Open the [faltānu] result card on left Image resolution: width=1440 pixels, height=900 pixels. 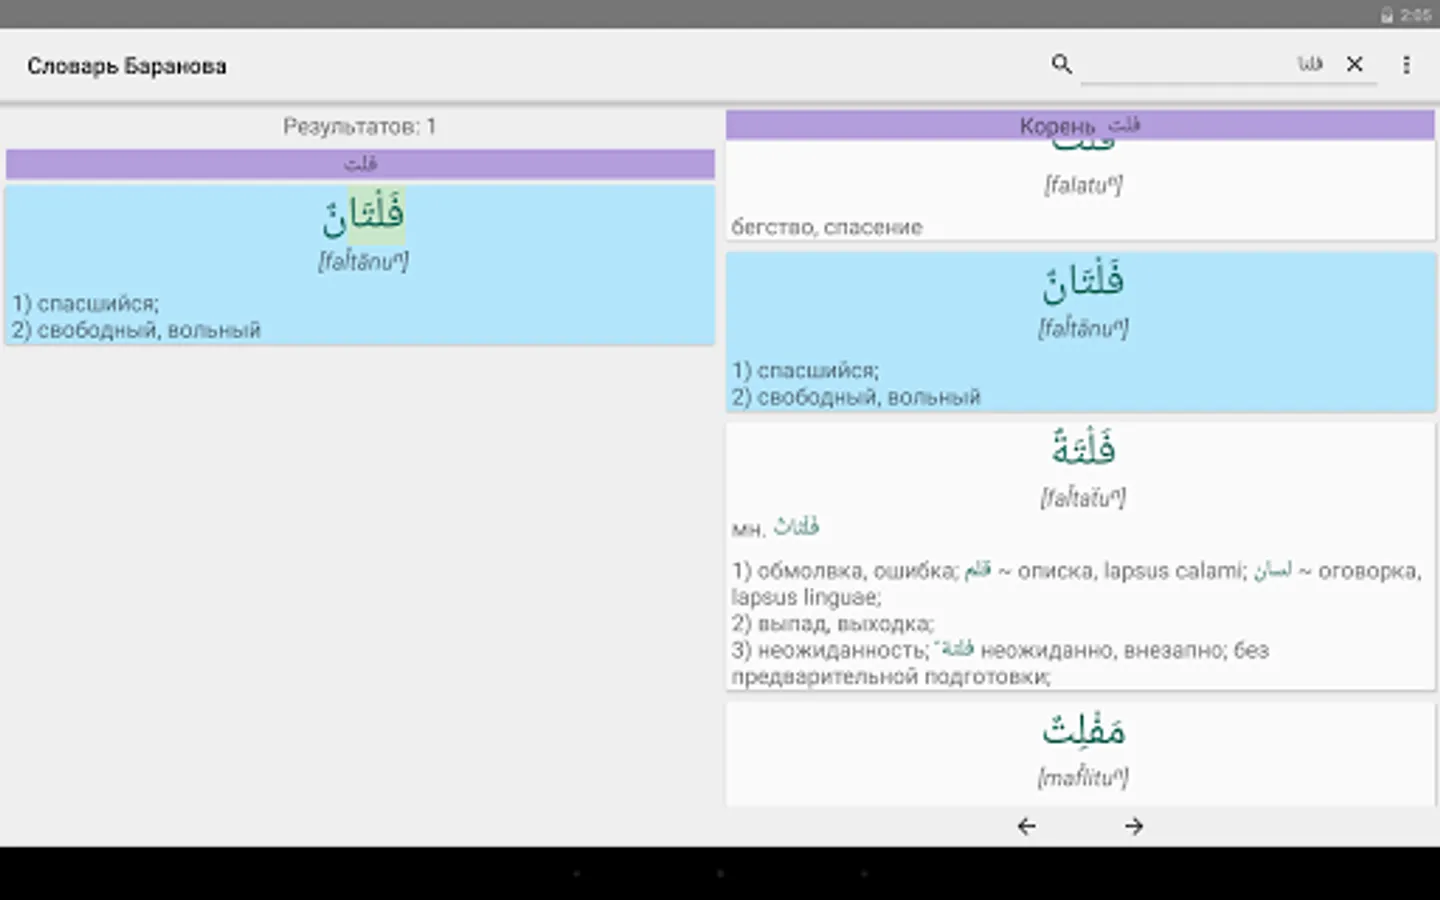[x=360, y=265]
